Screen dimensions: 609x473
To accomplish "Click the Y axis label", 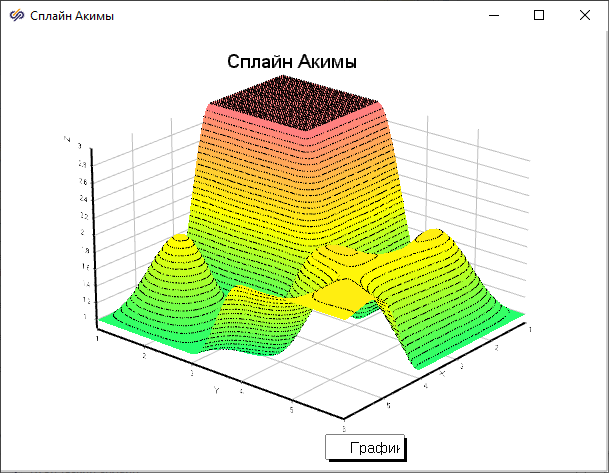I will pos(215,389).
